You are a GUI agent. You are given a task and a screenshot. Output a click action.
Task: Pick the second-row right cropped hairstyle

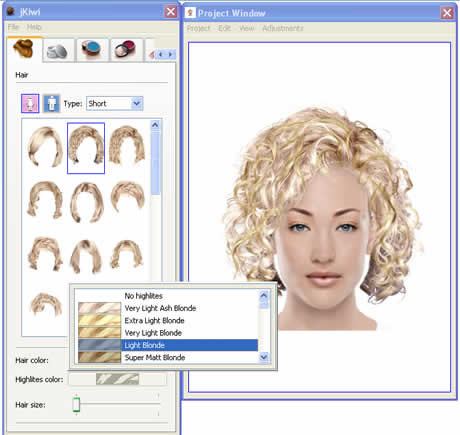(x=128, y=197)
